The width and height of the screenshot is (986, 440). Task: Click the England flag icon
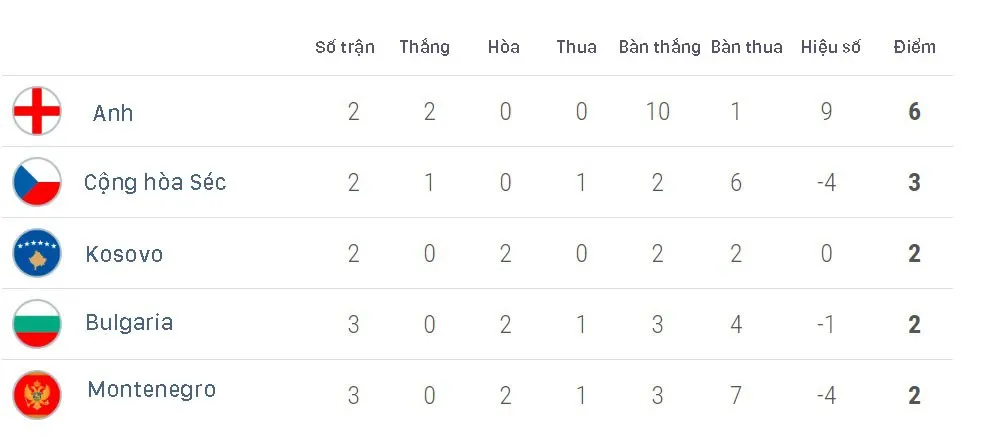point(37,111)
